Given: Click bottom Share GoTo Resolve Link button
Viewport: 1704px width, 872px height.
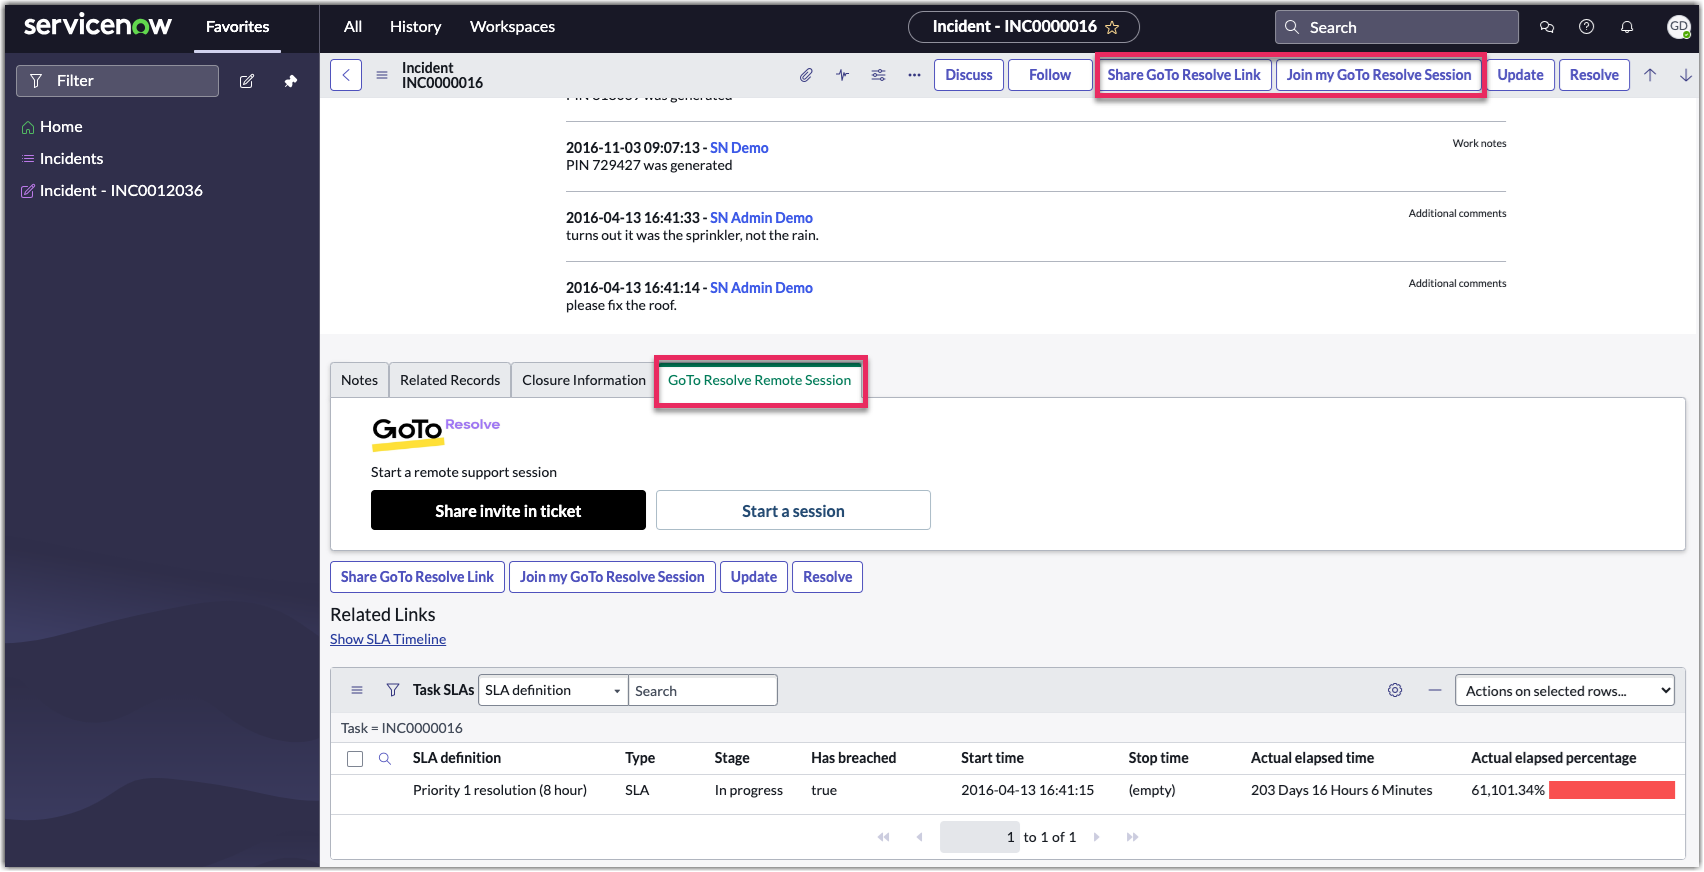Looking at the screenshot, I should [417, 577].
